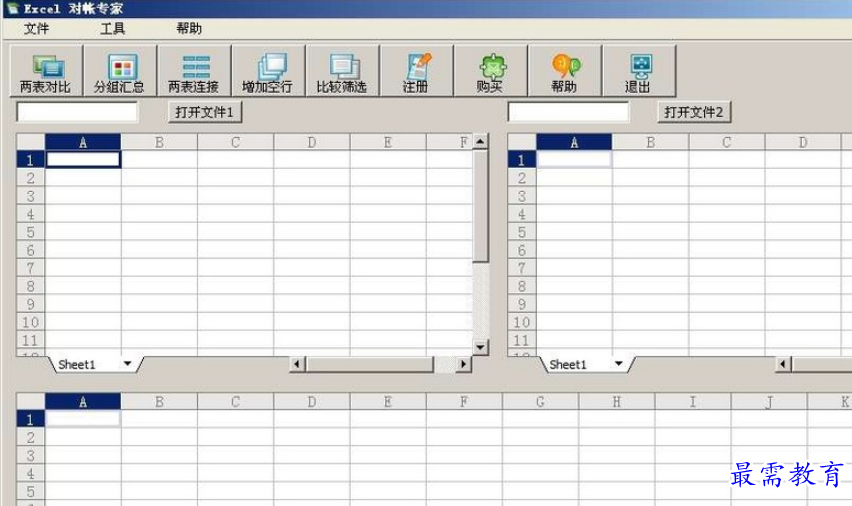Click the left pane scroll down arrow

pyautogui.click(x=480, y=346)
